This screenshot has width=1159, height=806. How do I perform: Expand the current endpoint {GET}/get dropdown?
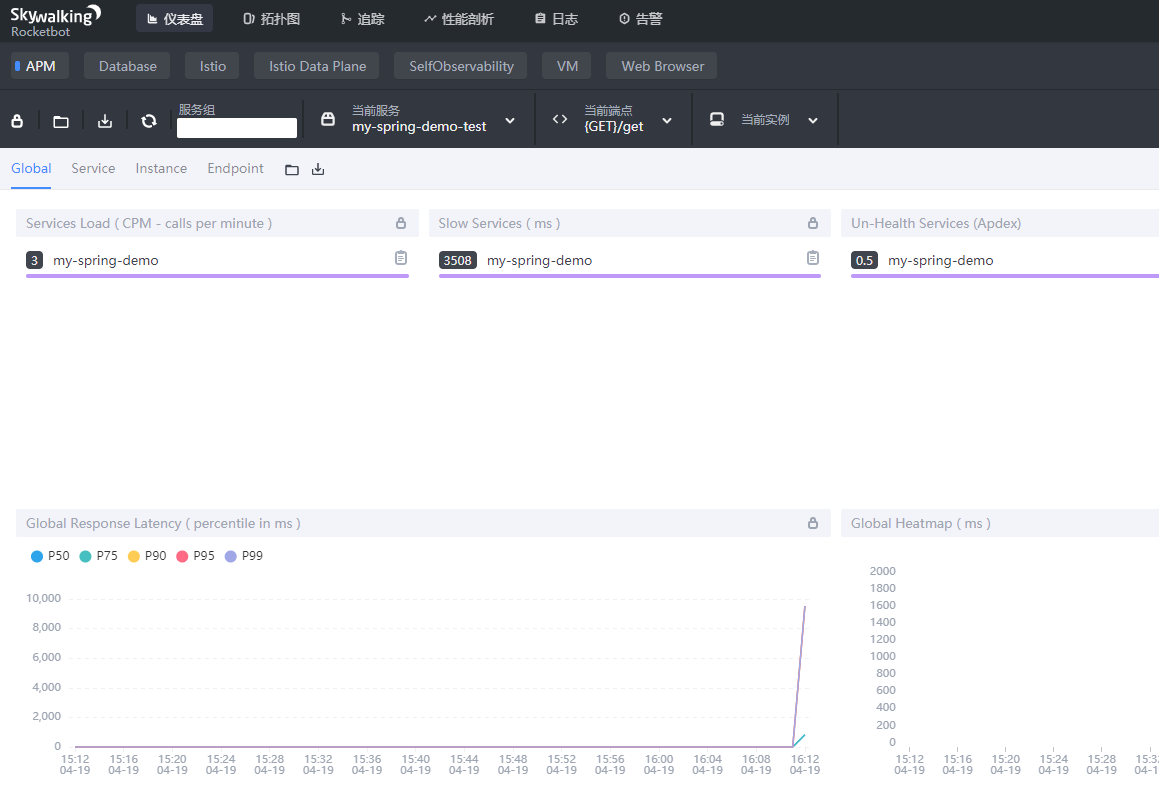pos(614,120)
